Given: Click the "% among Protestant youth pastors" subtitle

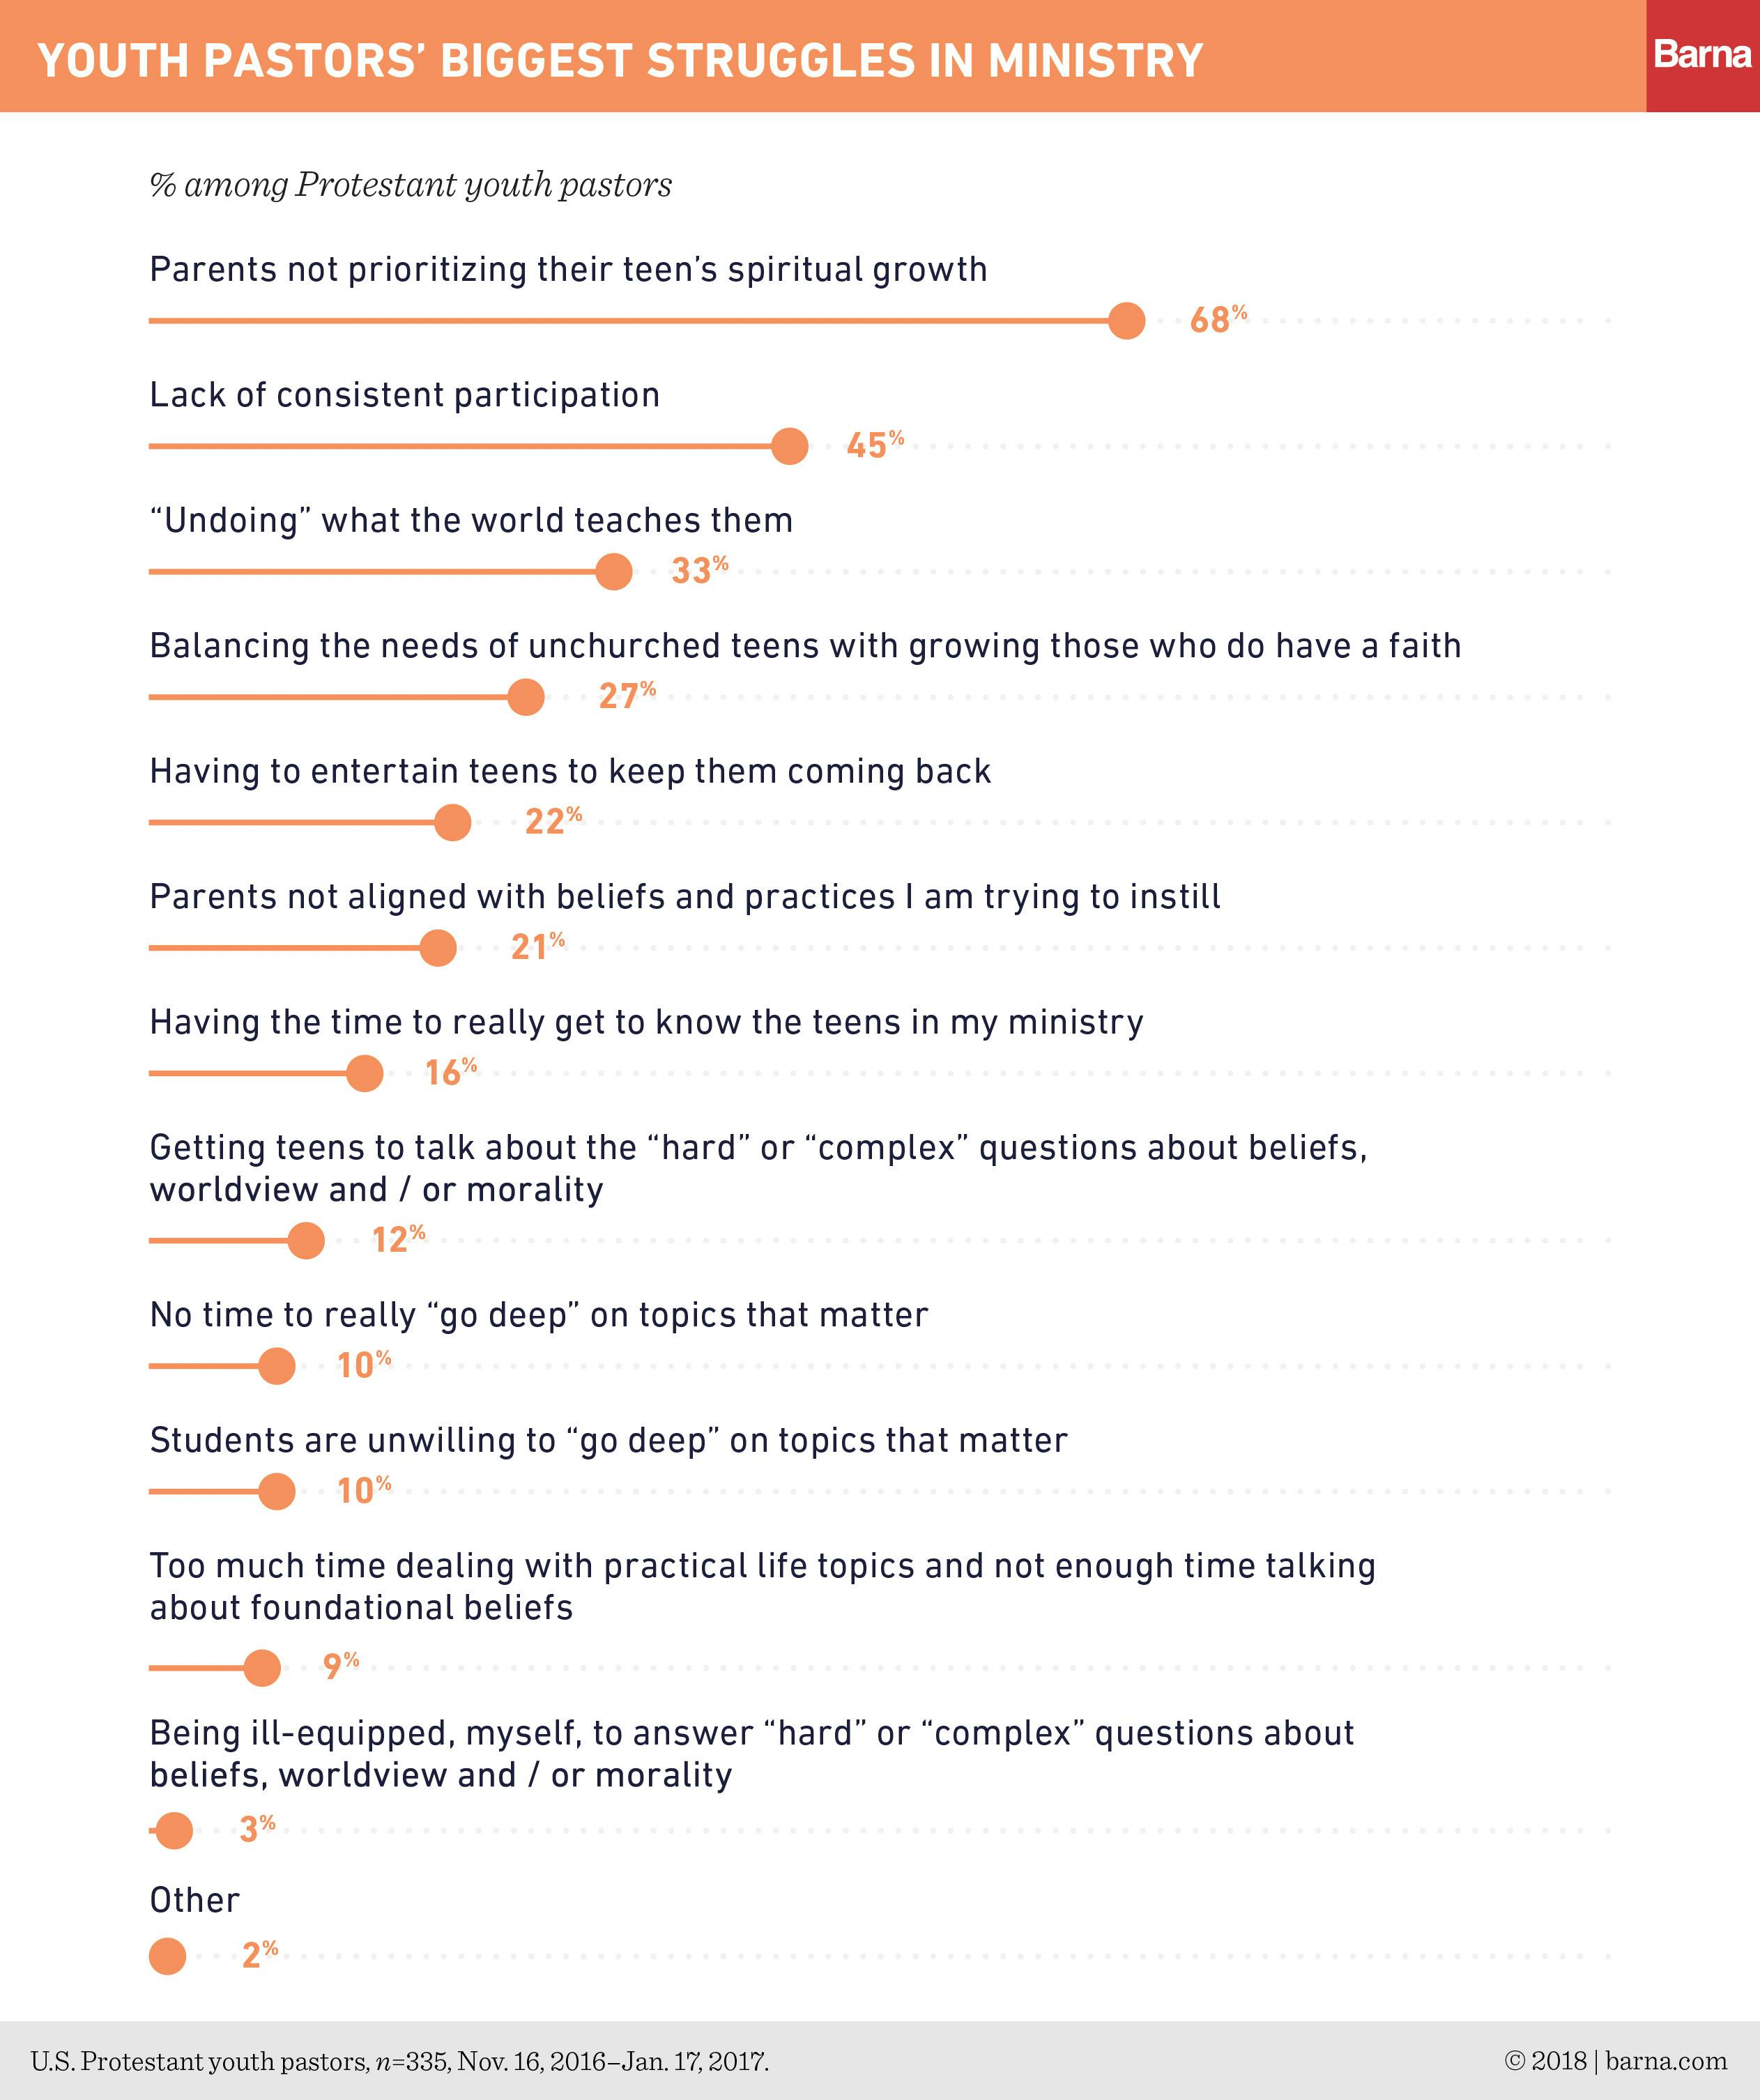Looking at the screenshot, I should click(410, 185).
